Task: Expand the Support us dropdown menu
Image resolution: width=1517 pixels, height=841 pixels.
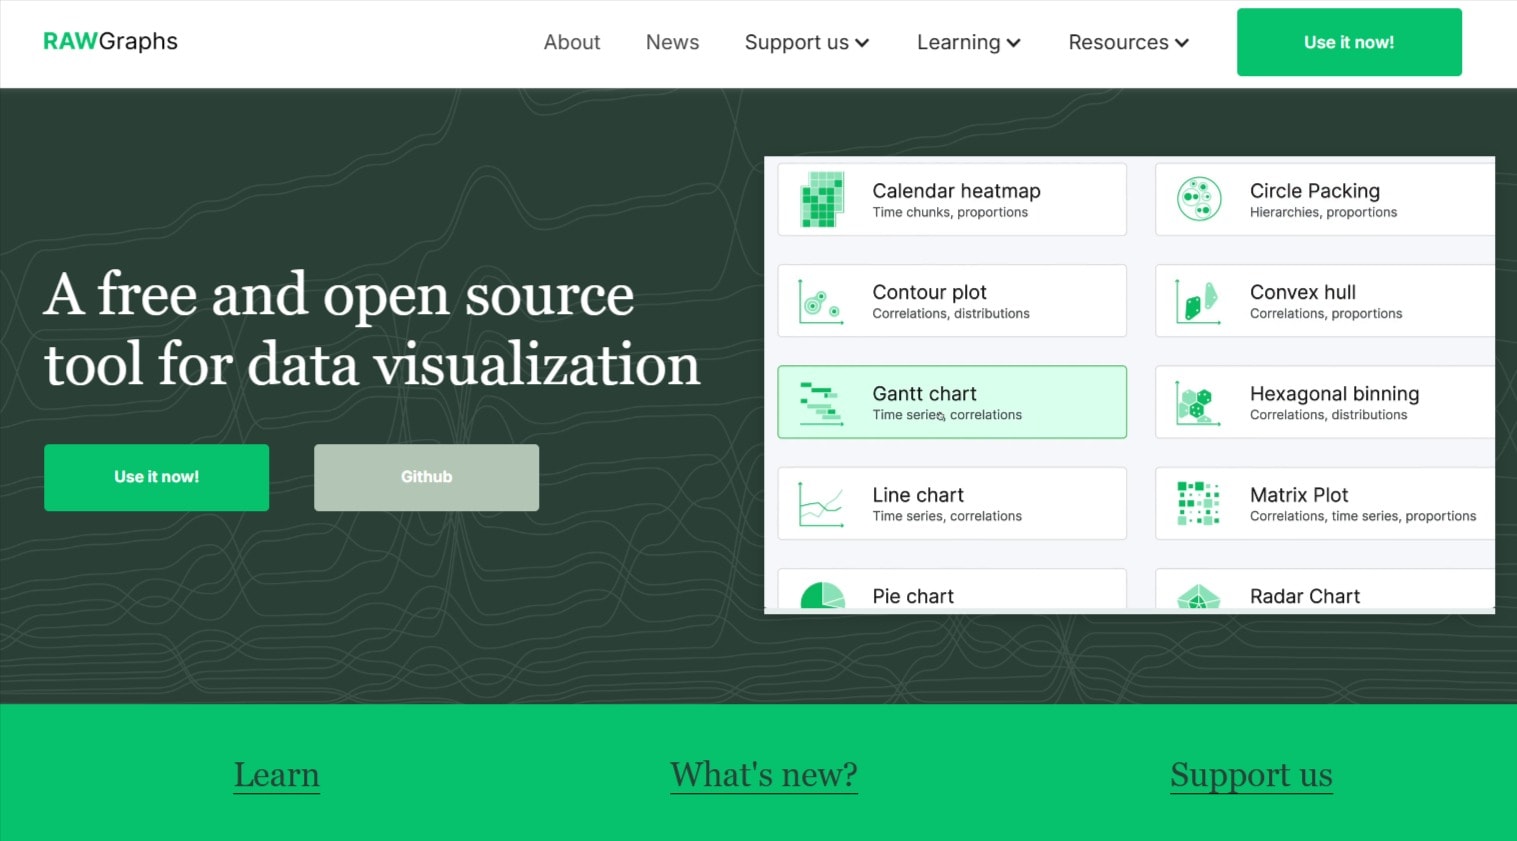Action: [807, 42]
